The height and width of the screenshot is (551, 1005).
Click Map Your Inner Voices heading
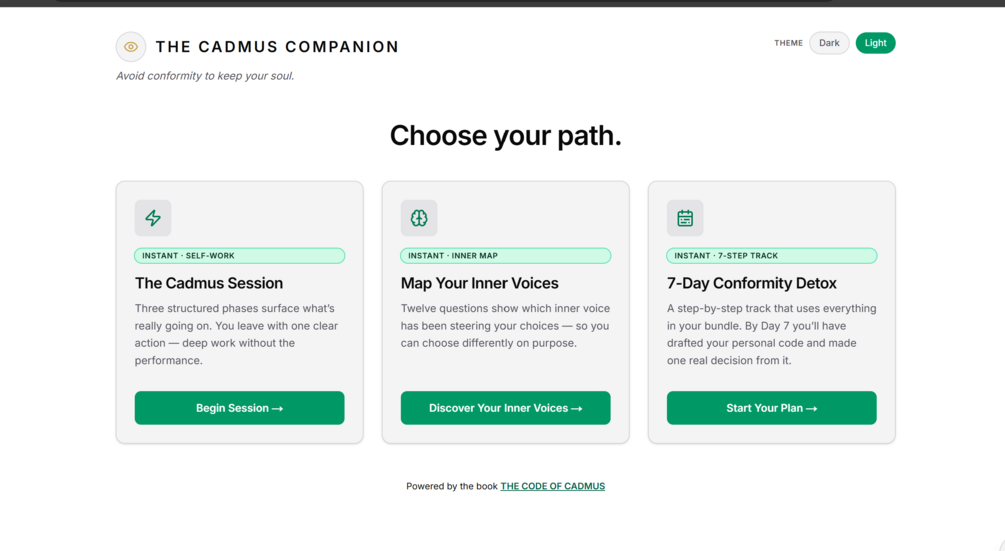click(x=480, y=283)
